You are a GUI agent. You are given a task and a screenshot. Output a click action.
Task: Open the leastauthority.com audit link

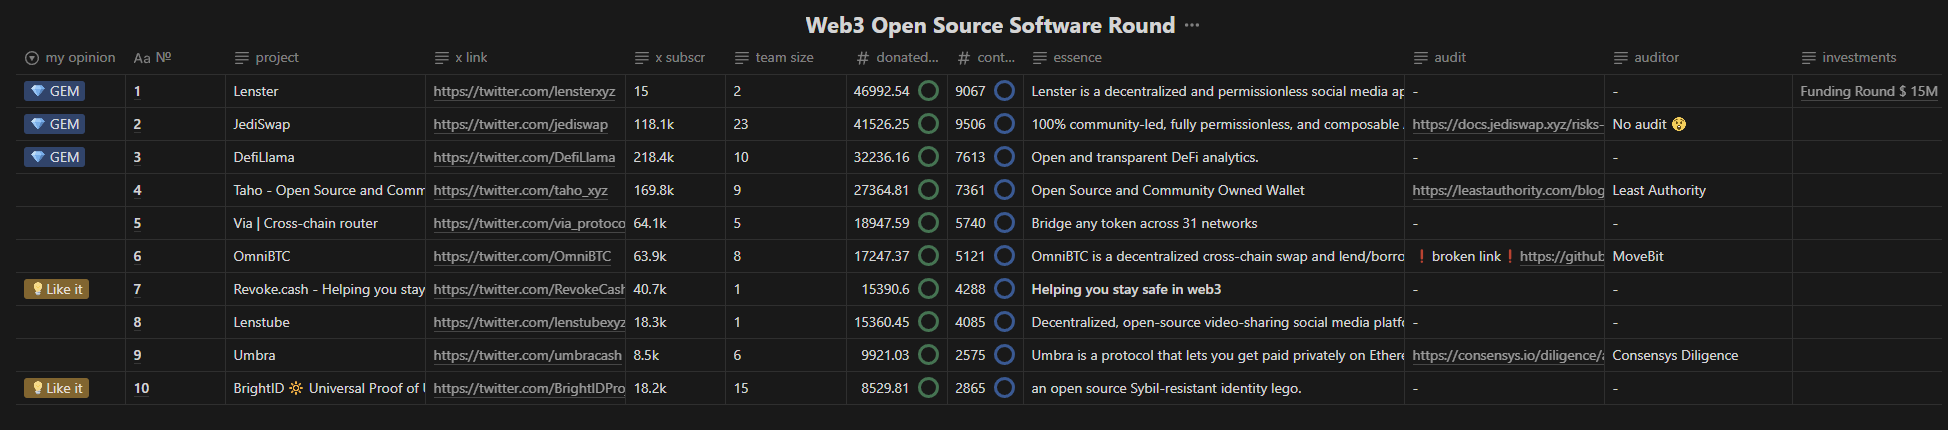[x=1508, y=190]
